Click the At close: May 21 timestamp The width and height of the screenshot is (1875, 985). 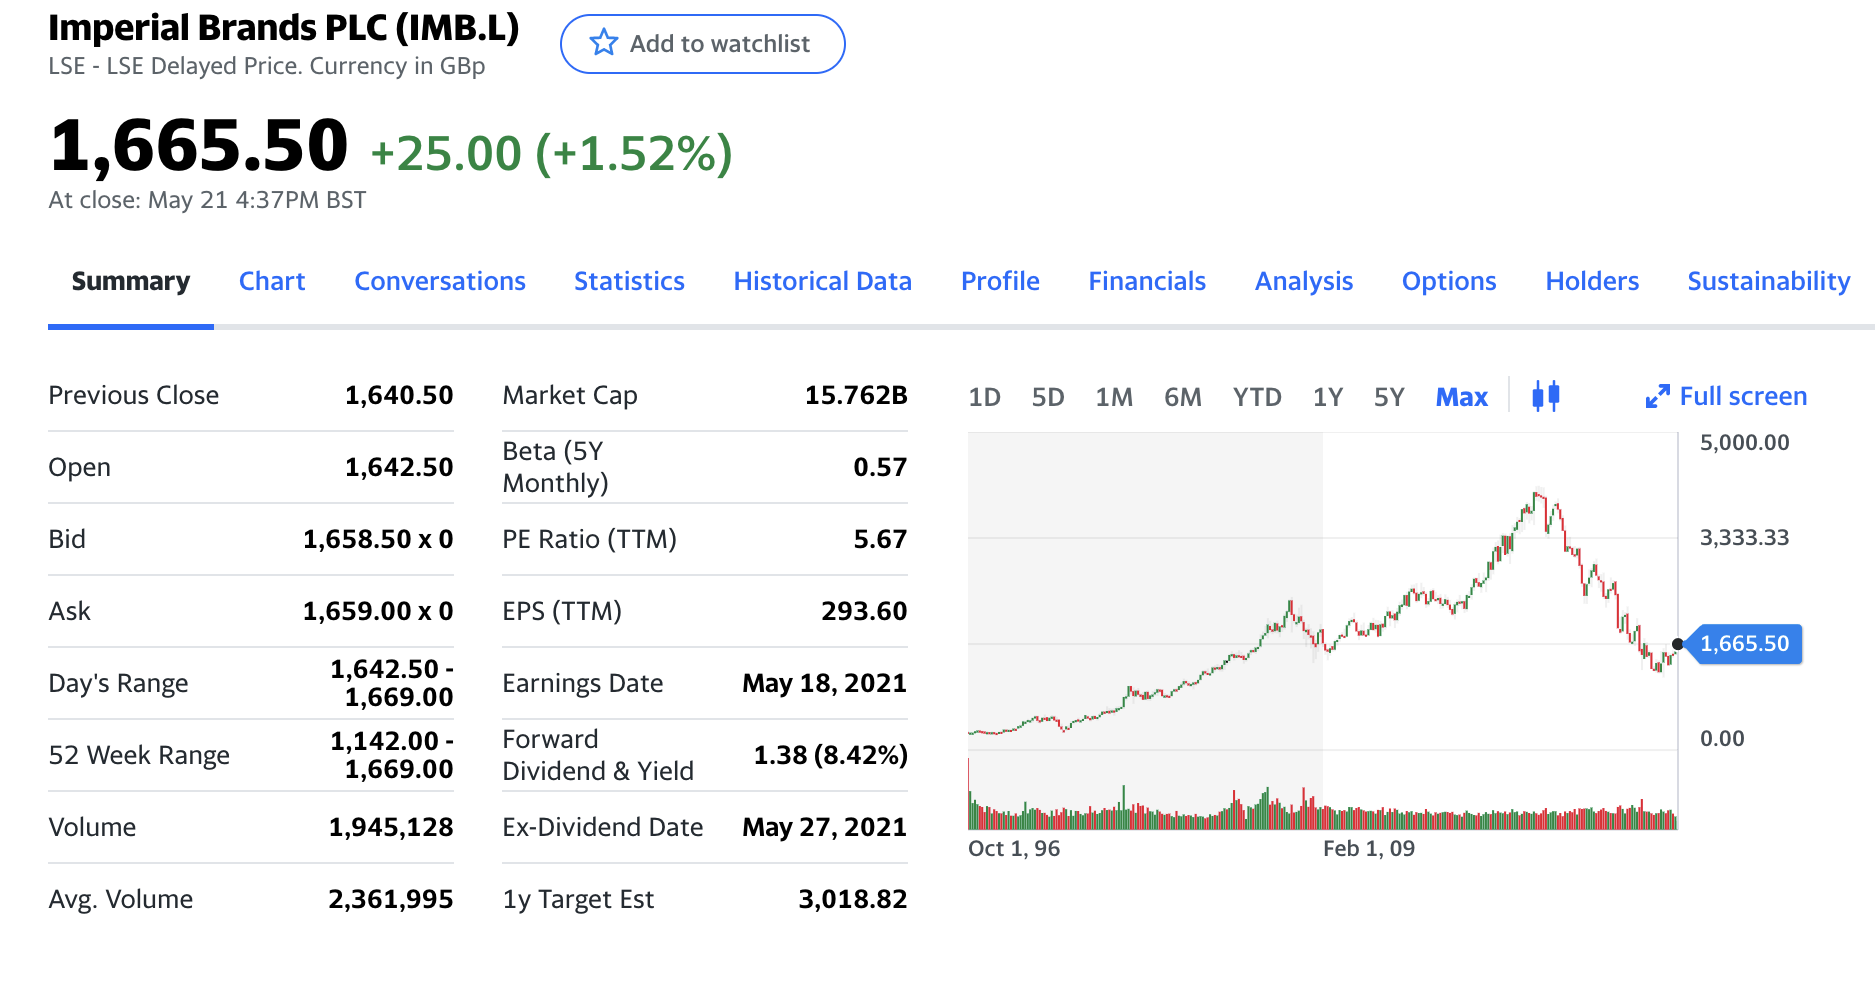[207, 200]
